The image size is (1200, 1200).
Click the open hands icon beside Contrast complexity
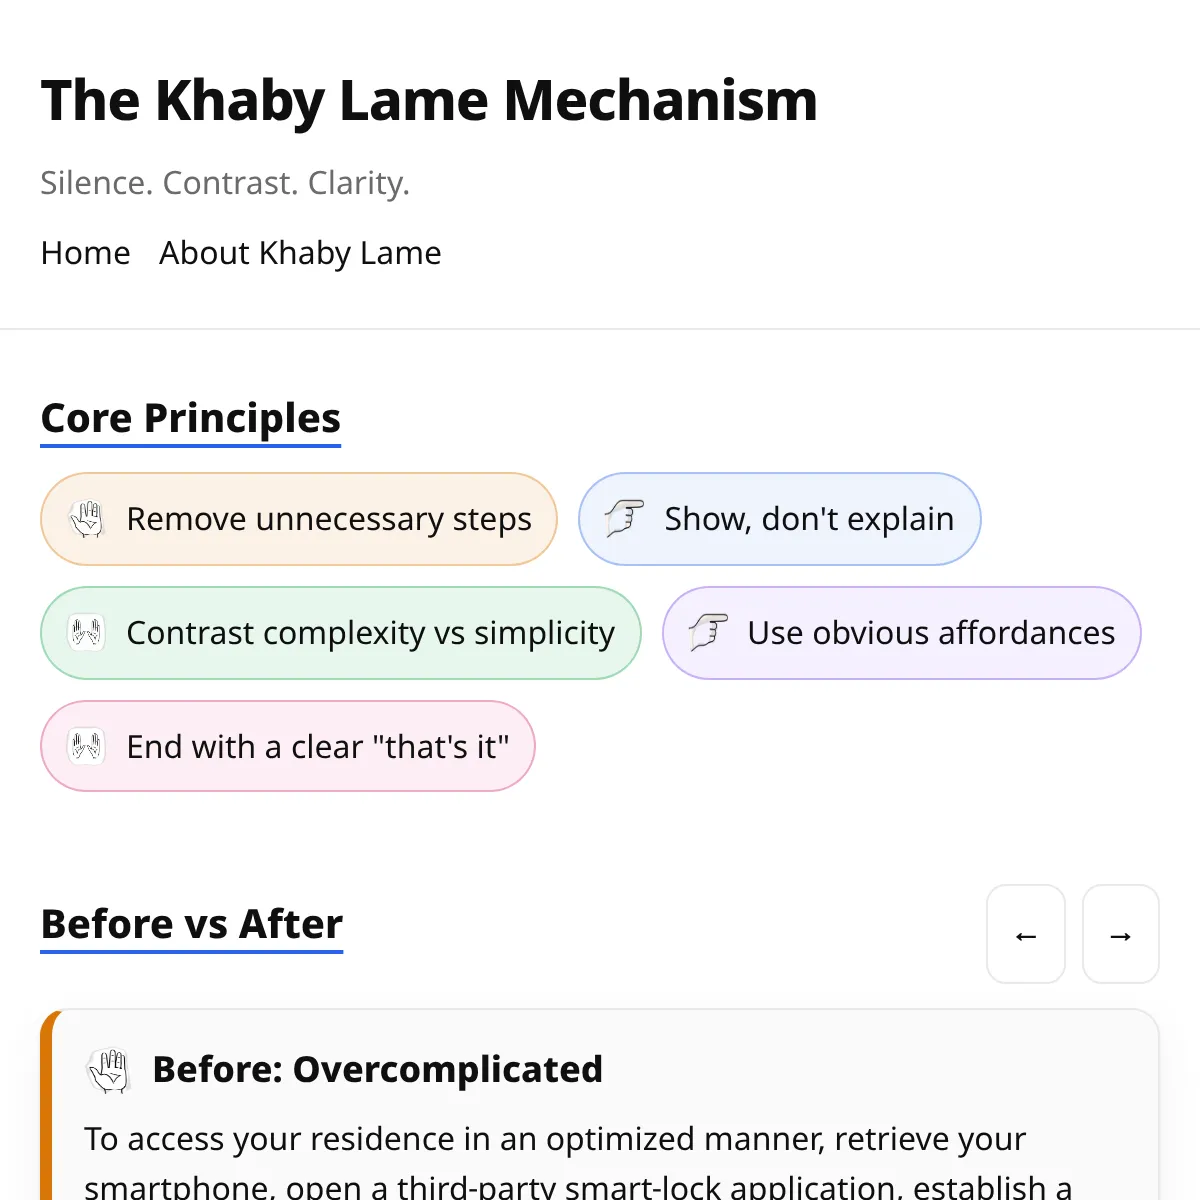[87, 633]
